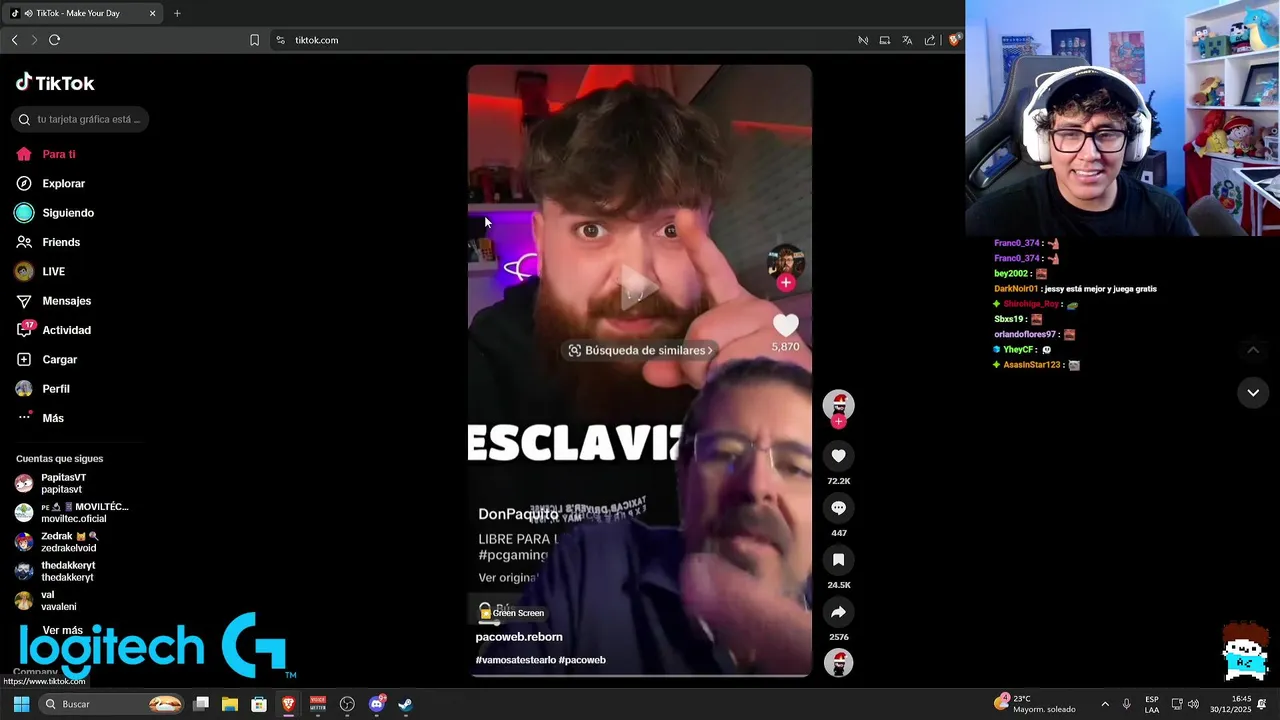This screenshot has width=1280, height=720.
Task: Expand the Más menu
Action: (40, 418)
